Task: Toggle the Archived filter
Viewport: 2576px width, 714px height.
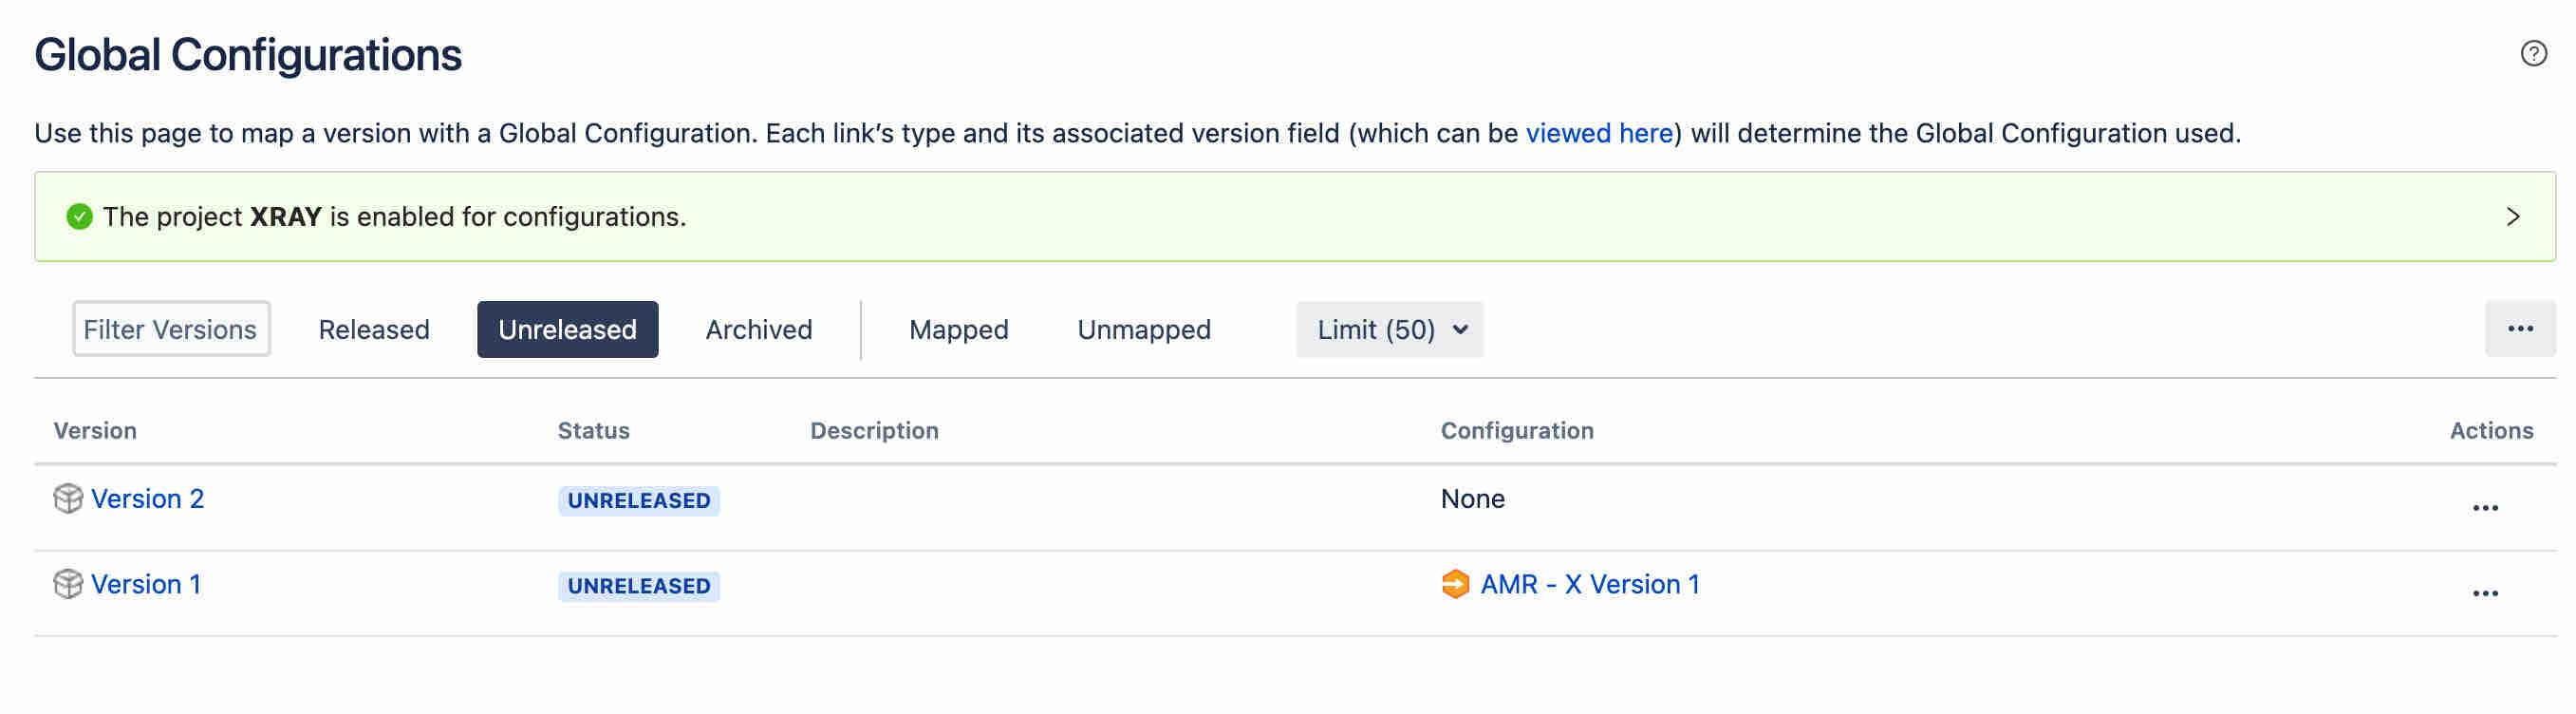Action: (758, 330)
